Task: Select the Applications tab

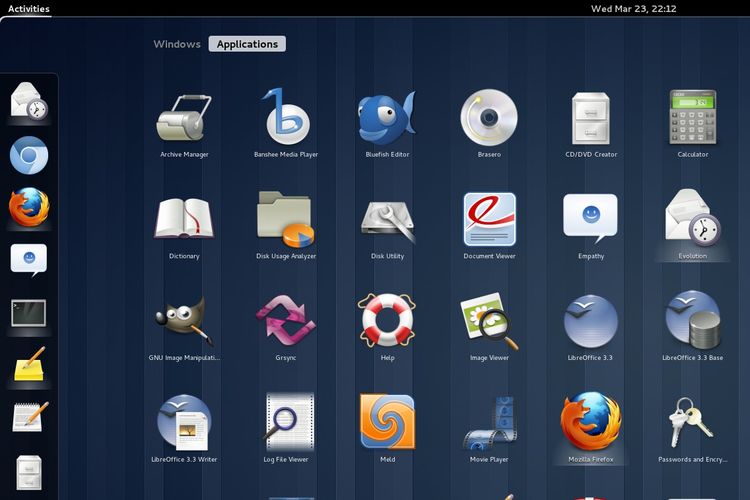Action: pos(247,44)
